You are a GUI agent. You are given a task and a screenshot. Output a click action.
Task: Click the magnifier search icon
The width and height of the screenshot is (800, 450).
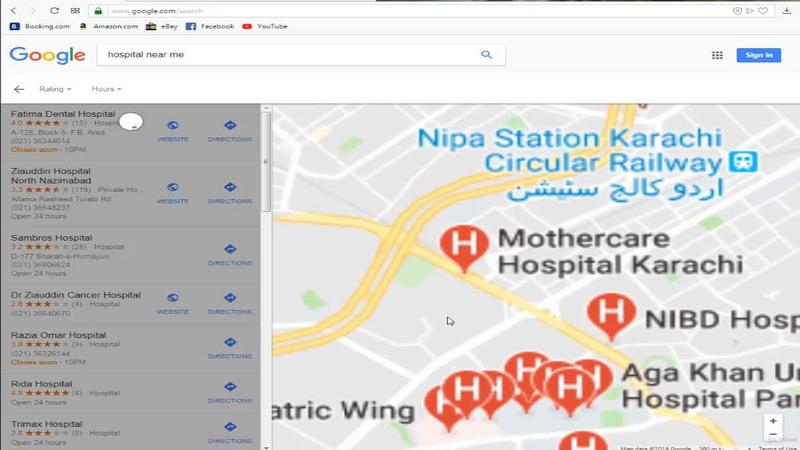[487, 55]
